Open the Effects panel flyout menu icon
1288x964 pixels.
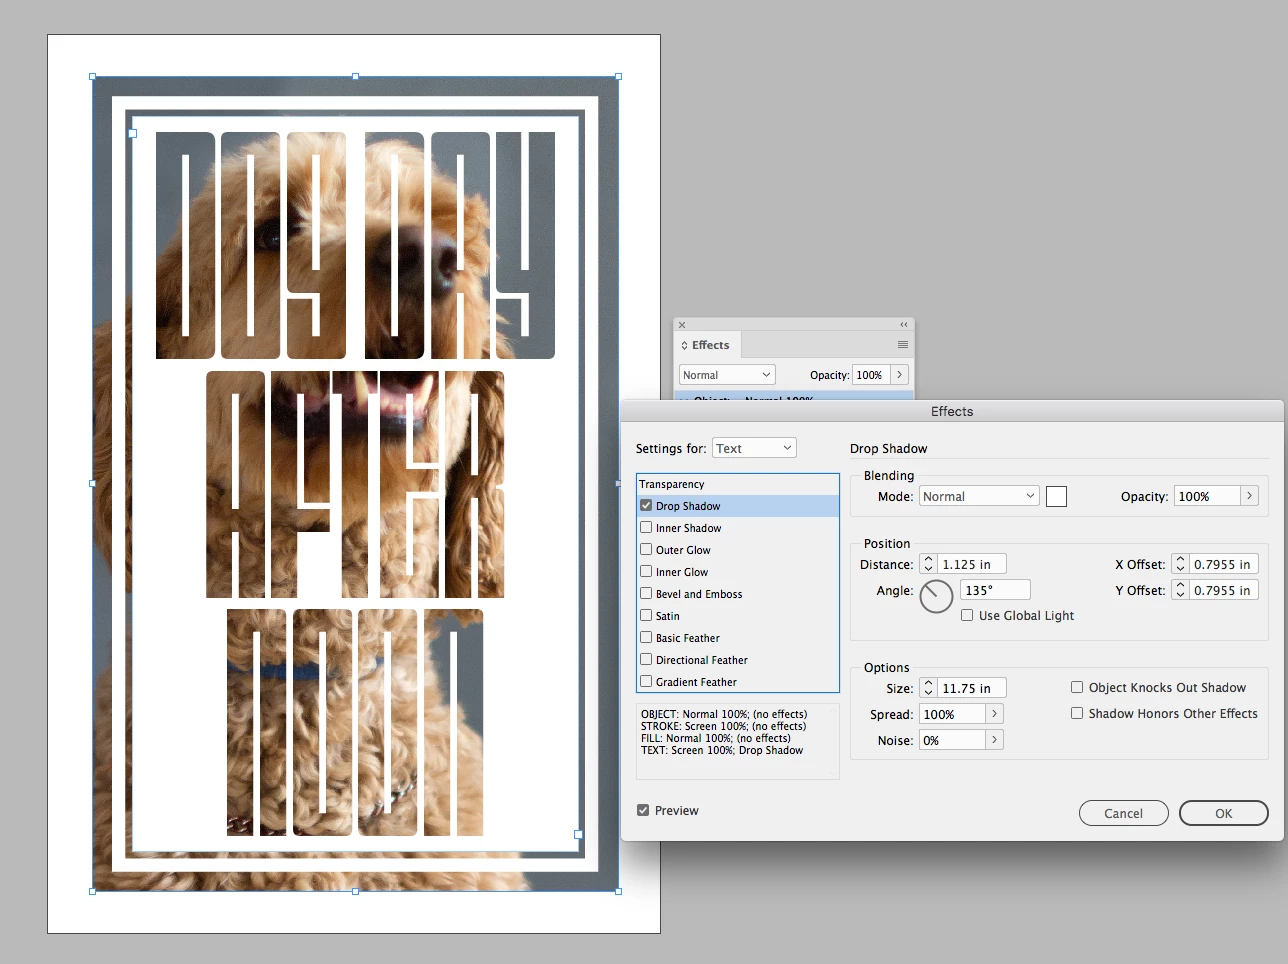tap(903, 345)
